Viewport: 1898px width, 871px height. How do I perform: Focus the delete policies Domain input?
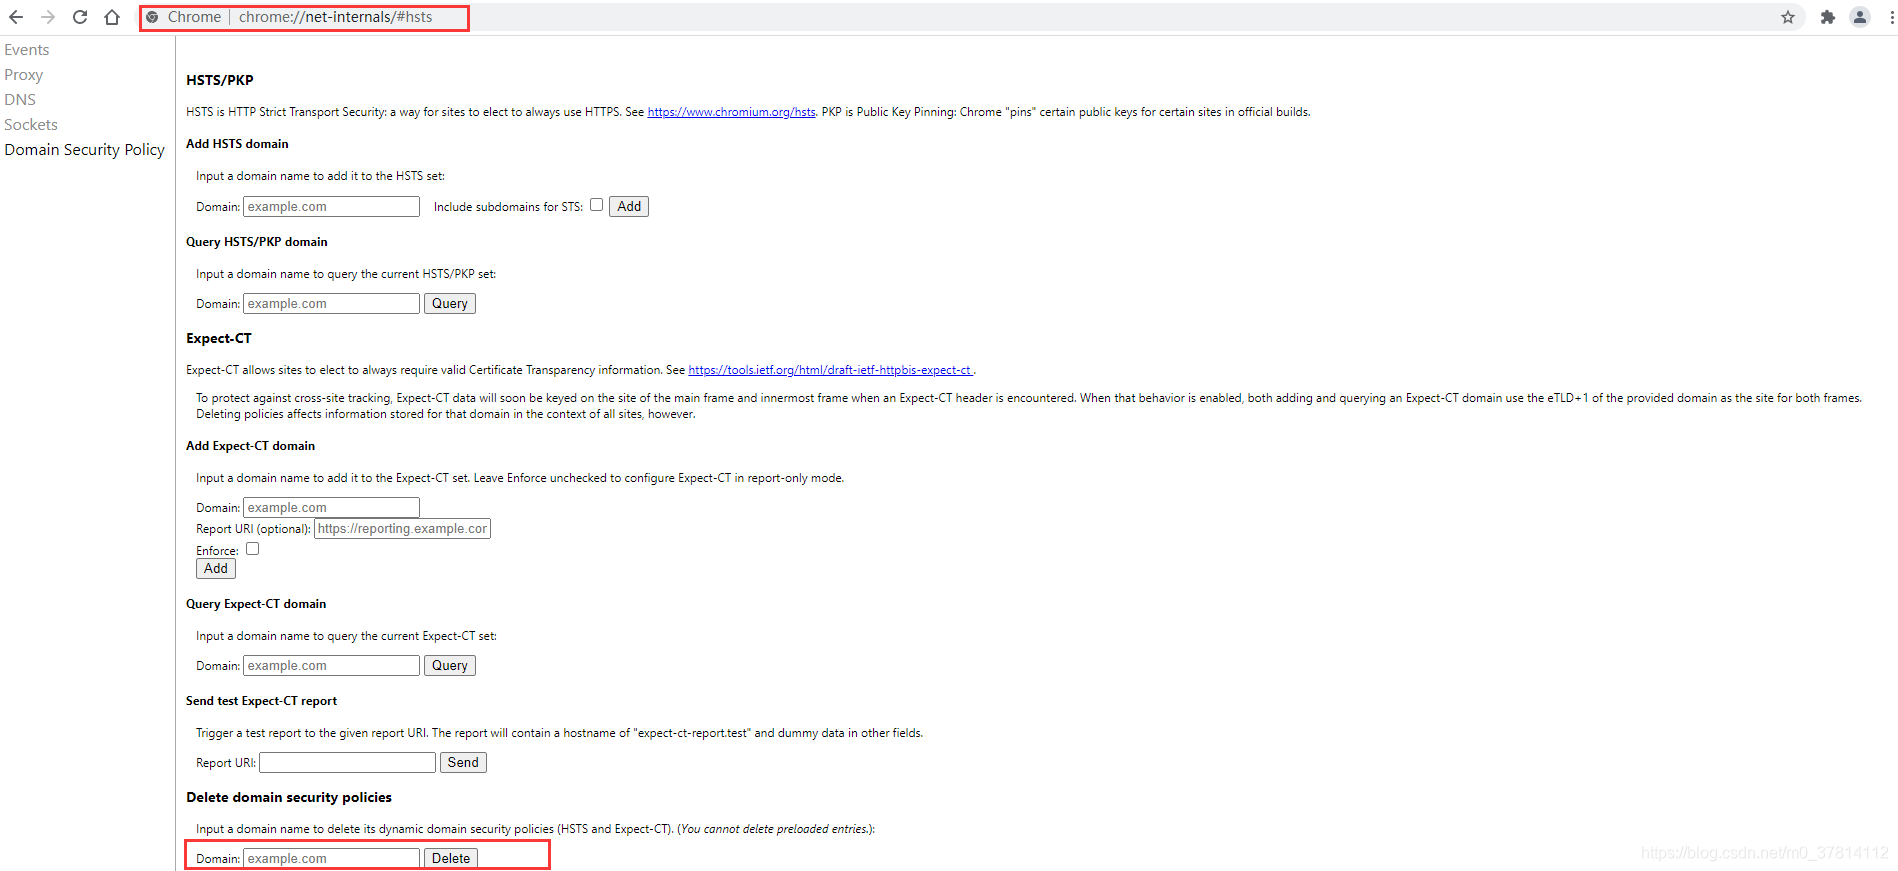coord(331,859)
